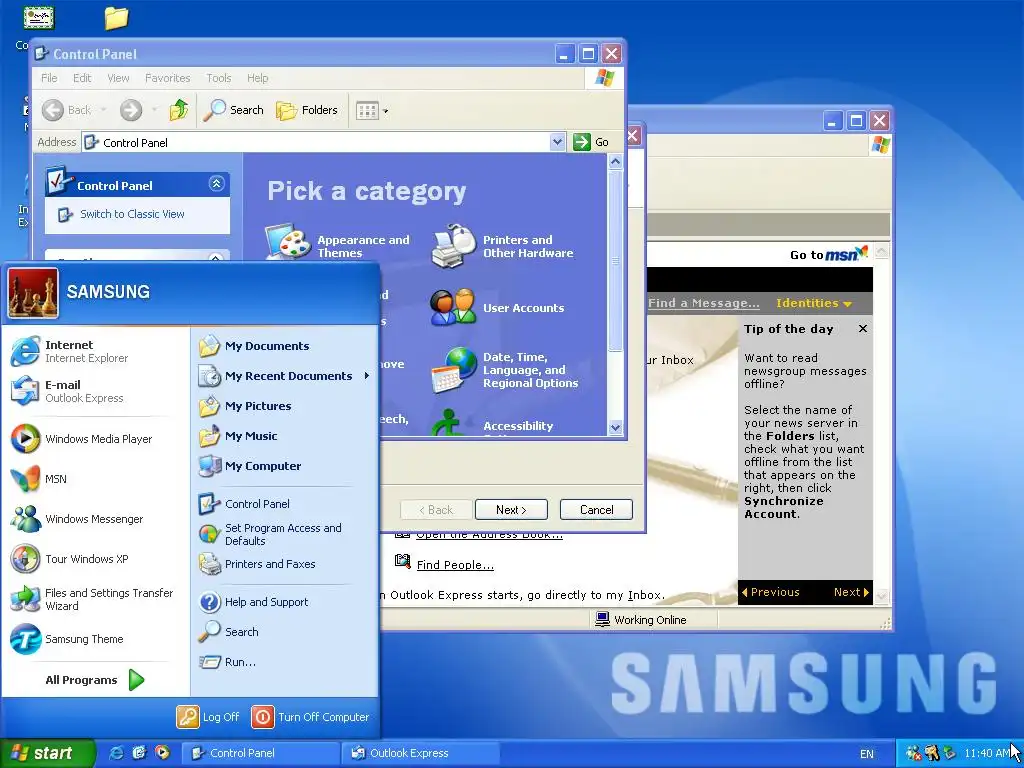Open the Edit menu

[x=82, y=78]
